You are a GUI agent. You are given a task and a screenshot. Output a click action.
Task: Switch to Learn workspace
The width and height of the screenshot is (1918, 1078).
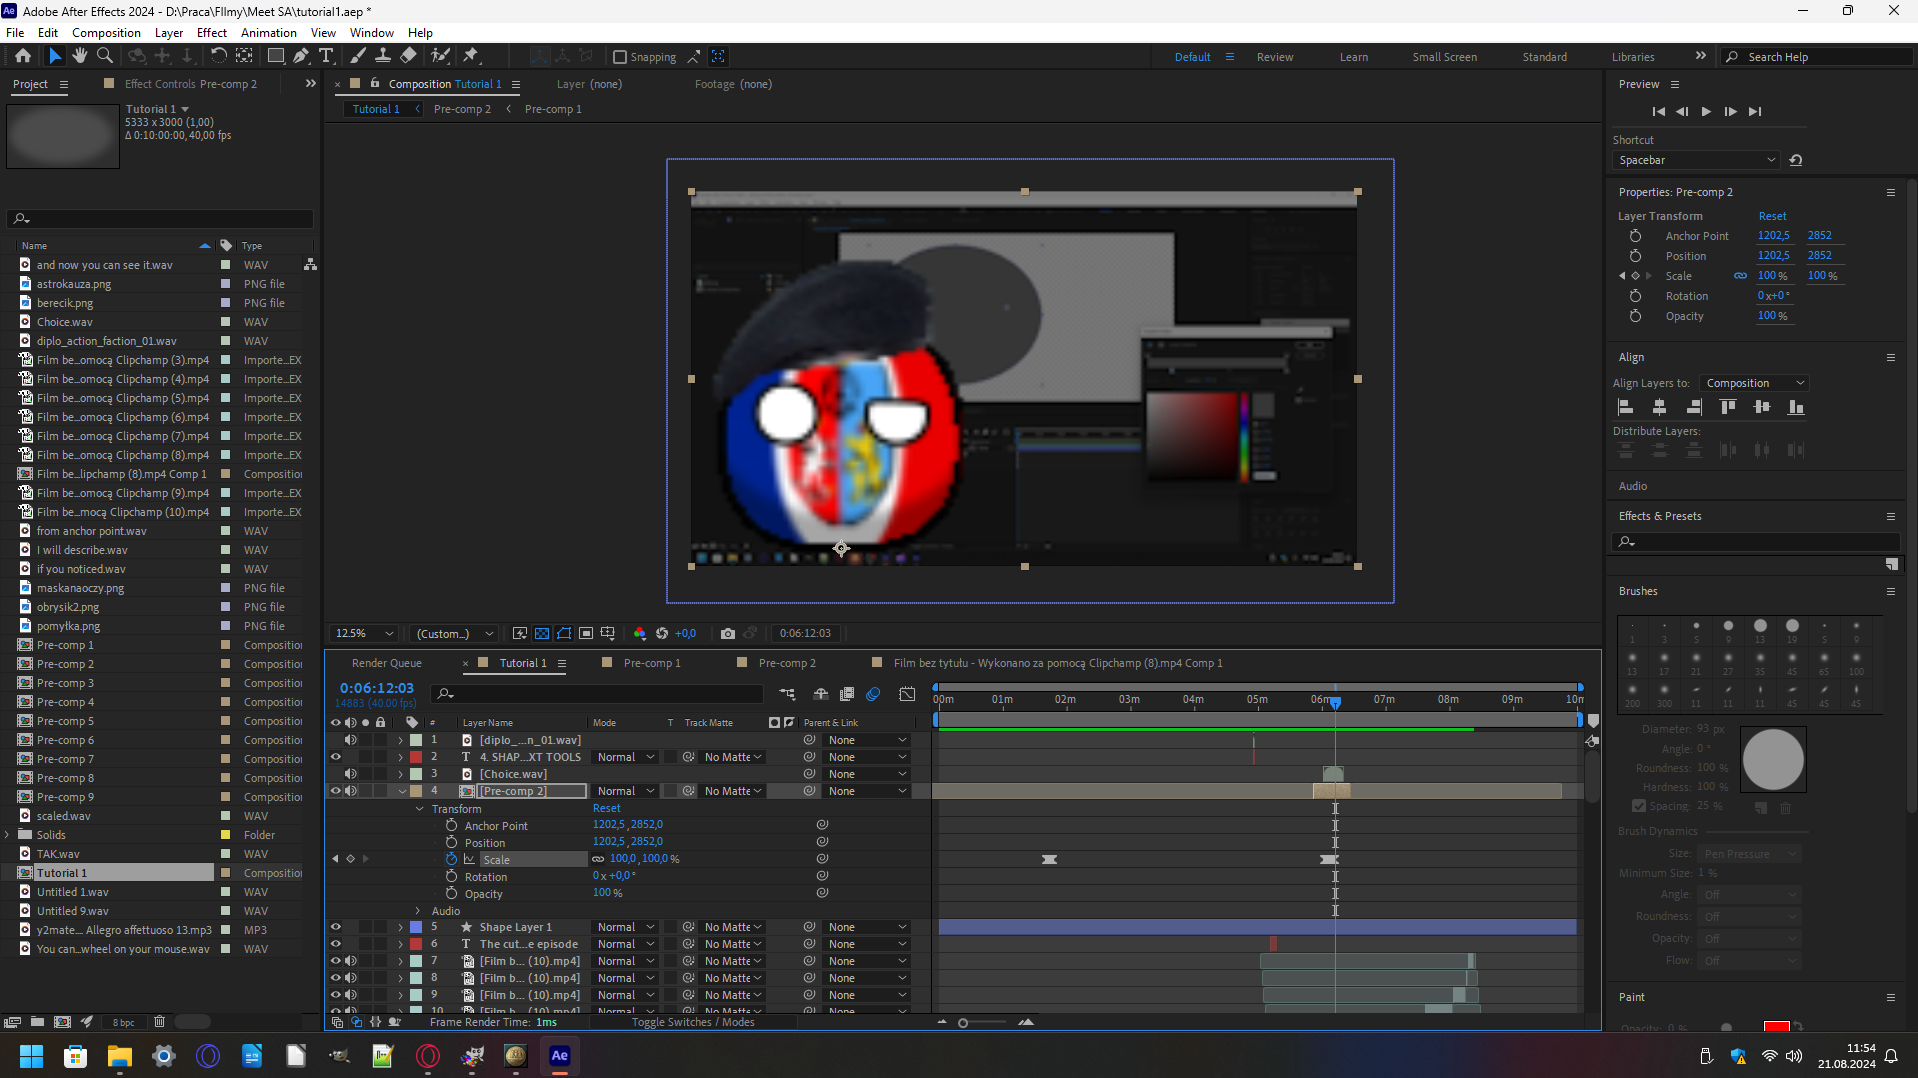click(1353, 57)
